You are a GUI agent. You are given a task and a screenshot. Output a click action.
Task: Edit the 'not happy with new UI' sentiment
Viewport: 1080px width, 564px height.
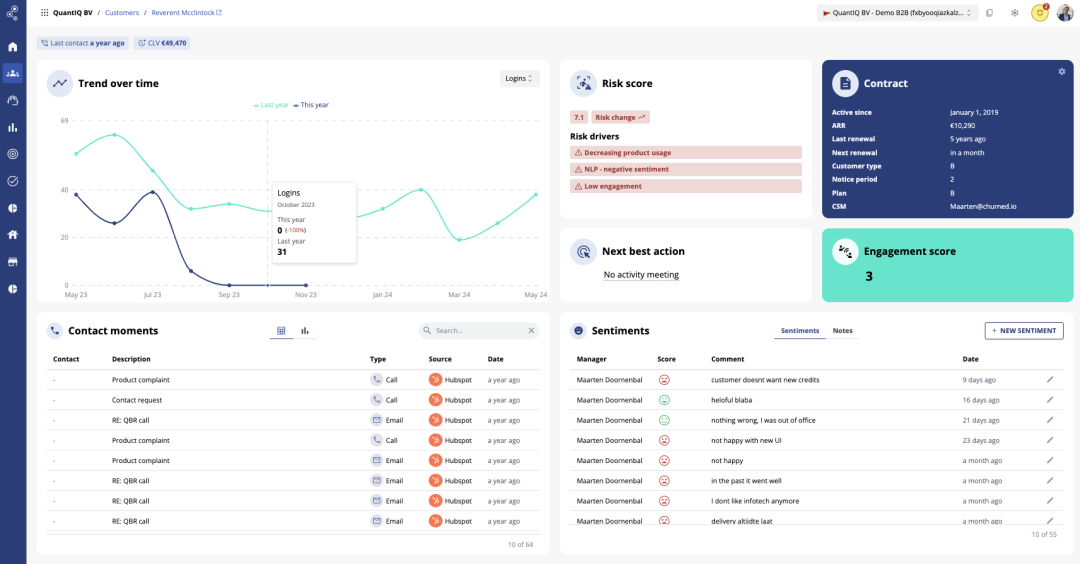(1050, 440)
